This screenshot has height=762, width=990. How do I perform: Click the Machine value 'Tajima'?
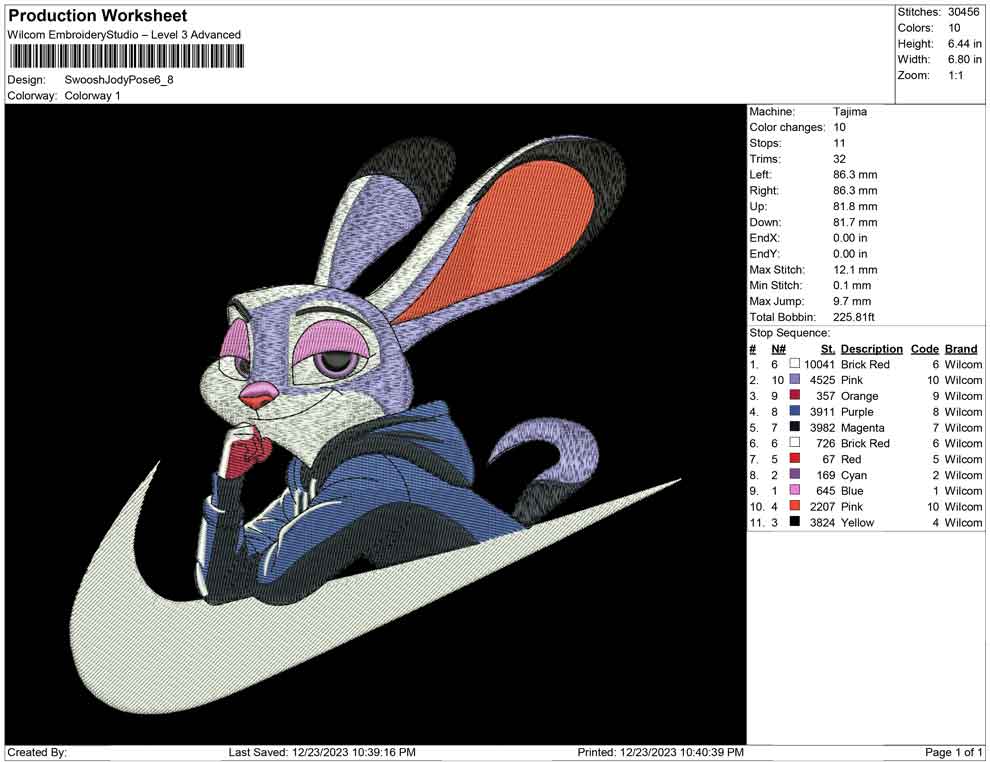pos(850,112)
